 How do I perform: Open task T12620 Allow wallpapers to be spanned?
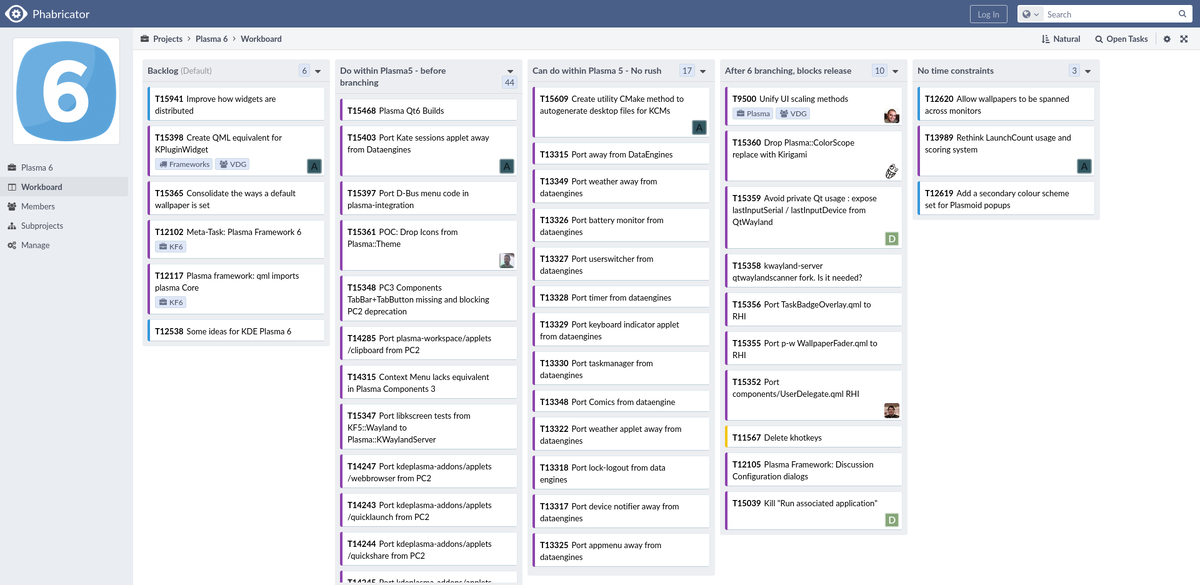coord(1007,105)
